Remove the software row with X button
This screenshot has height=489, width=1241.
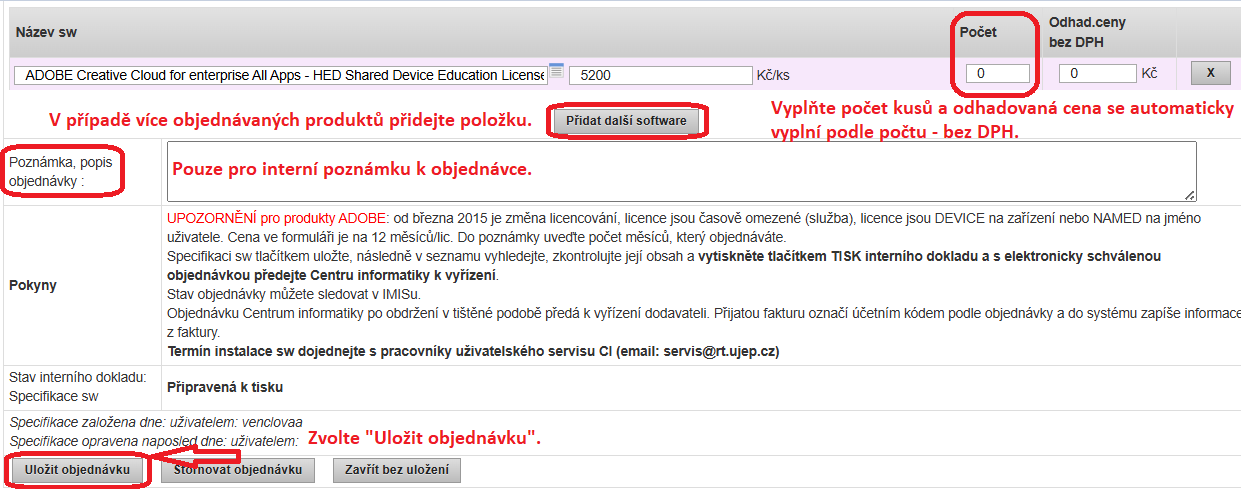tap(1210, 73)
